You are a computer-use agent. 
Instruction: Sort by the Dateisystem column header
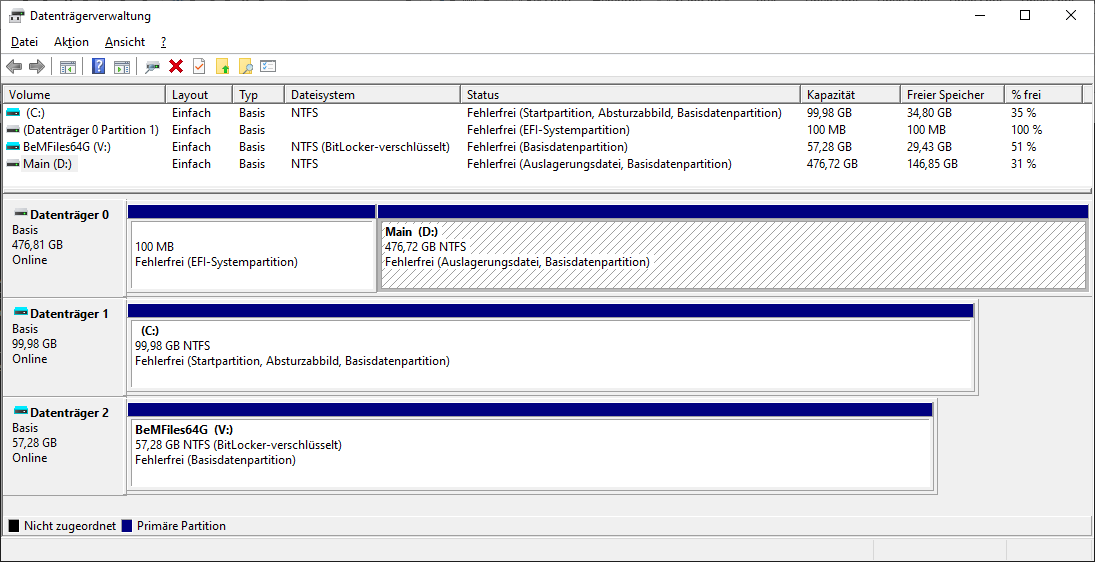[373, 95]
